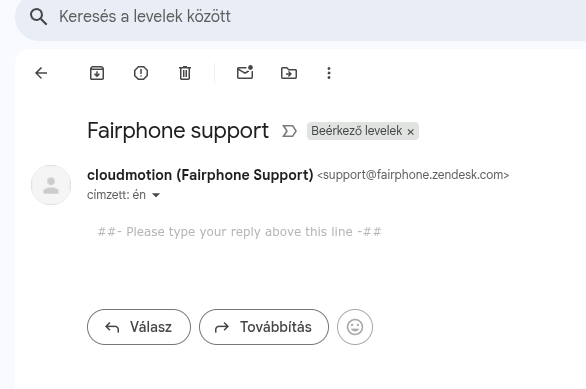Click the support@fairphone.zendesk.com address
The width and height of the screenshot is (586, 389).
(413, 175)
